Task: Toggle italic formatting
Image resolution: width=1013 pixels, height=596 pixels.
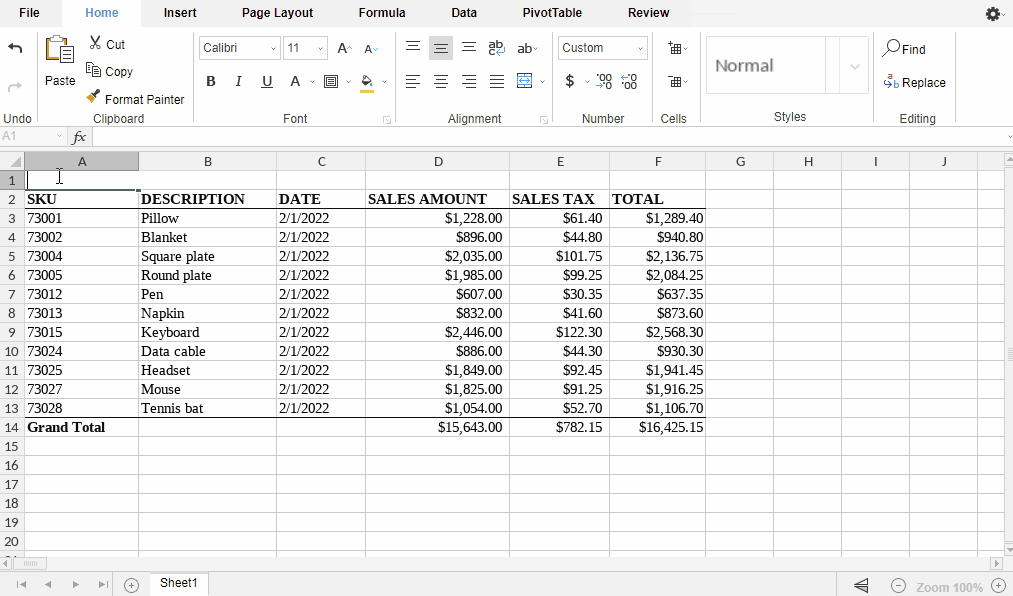Action: point(239,82)
